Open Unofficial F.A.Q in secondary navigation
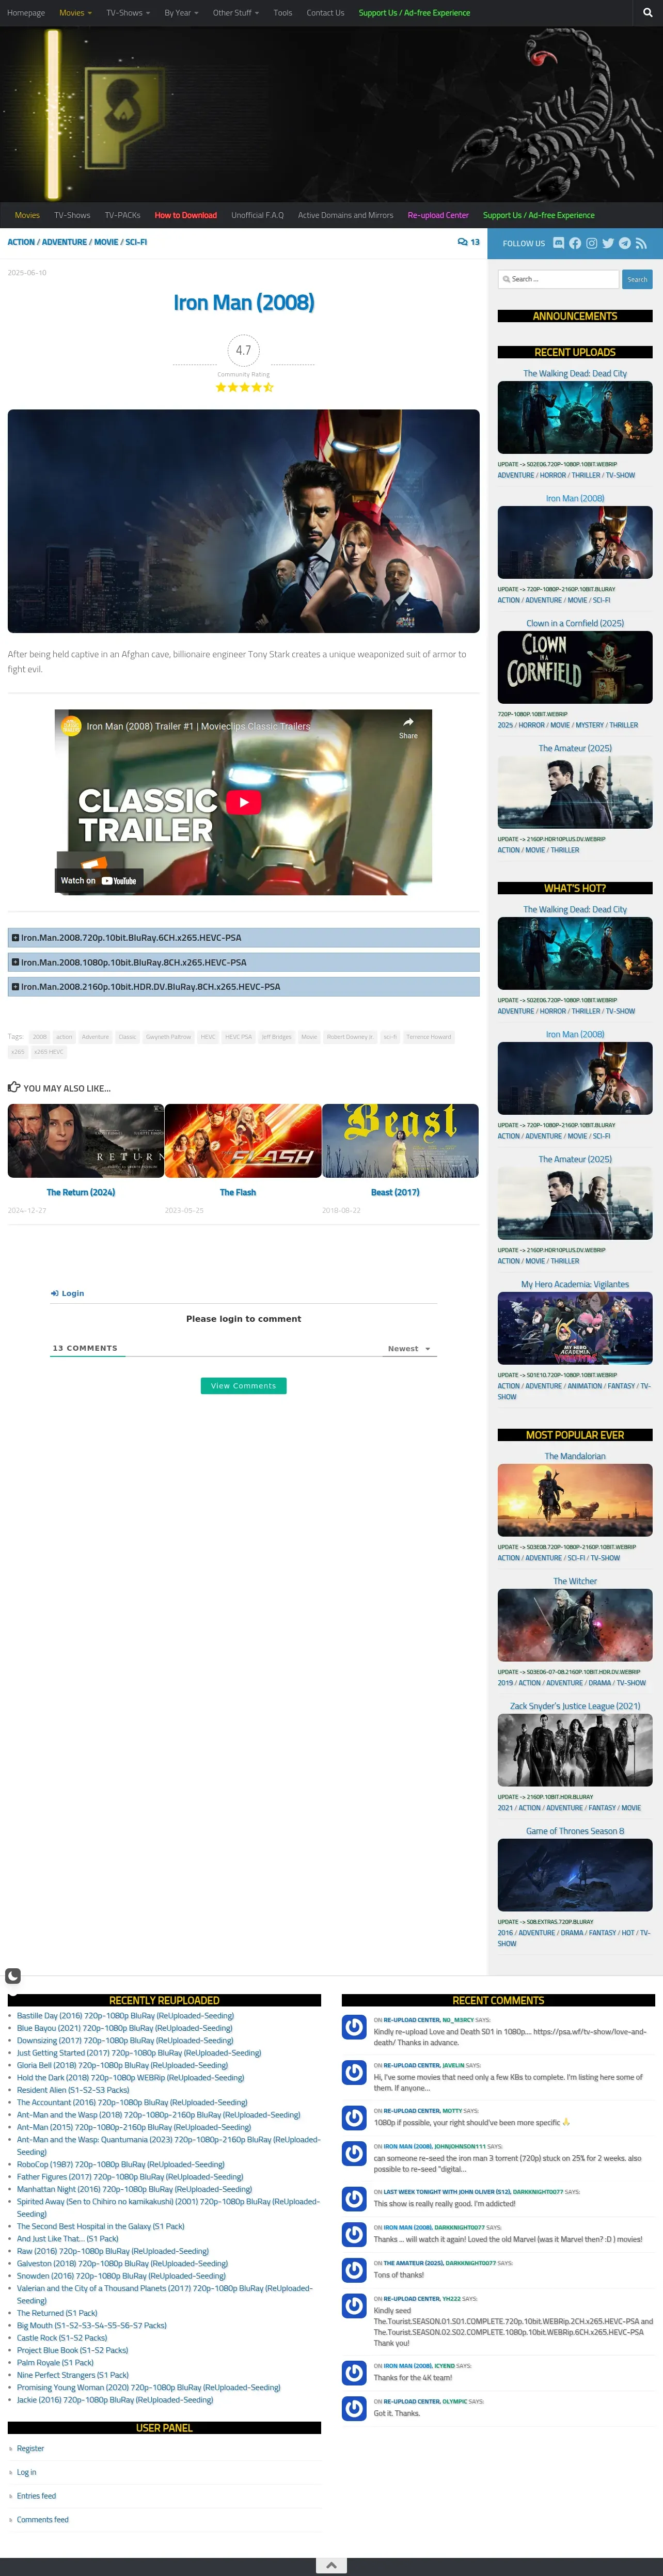663x2576 pixels. [257, 215]
